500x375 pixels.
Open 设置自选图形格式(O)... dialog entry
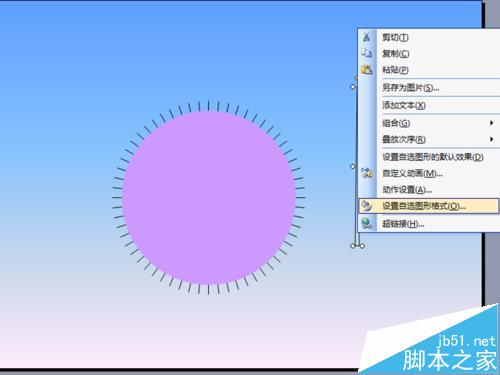pyautogui.click(x=429, y=206)
